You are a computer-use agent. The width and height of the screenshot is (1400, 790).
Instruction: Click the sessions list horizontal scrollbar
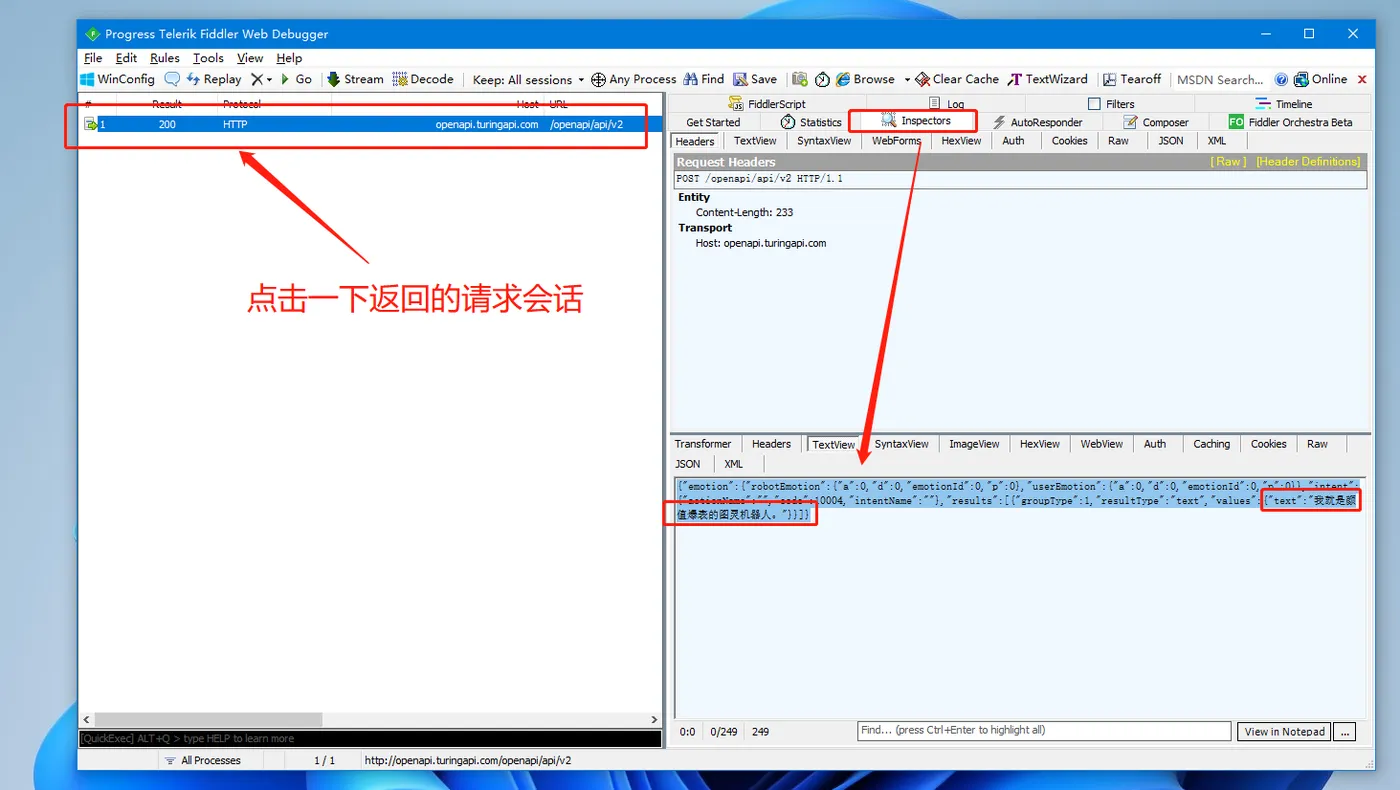[208, 719]
